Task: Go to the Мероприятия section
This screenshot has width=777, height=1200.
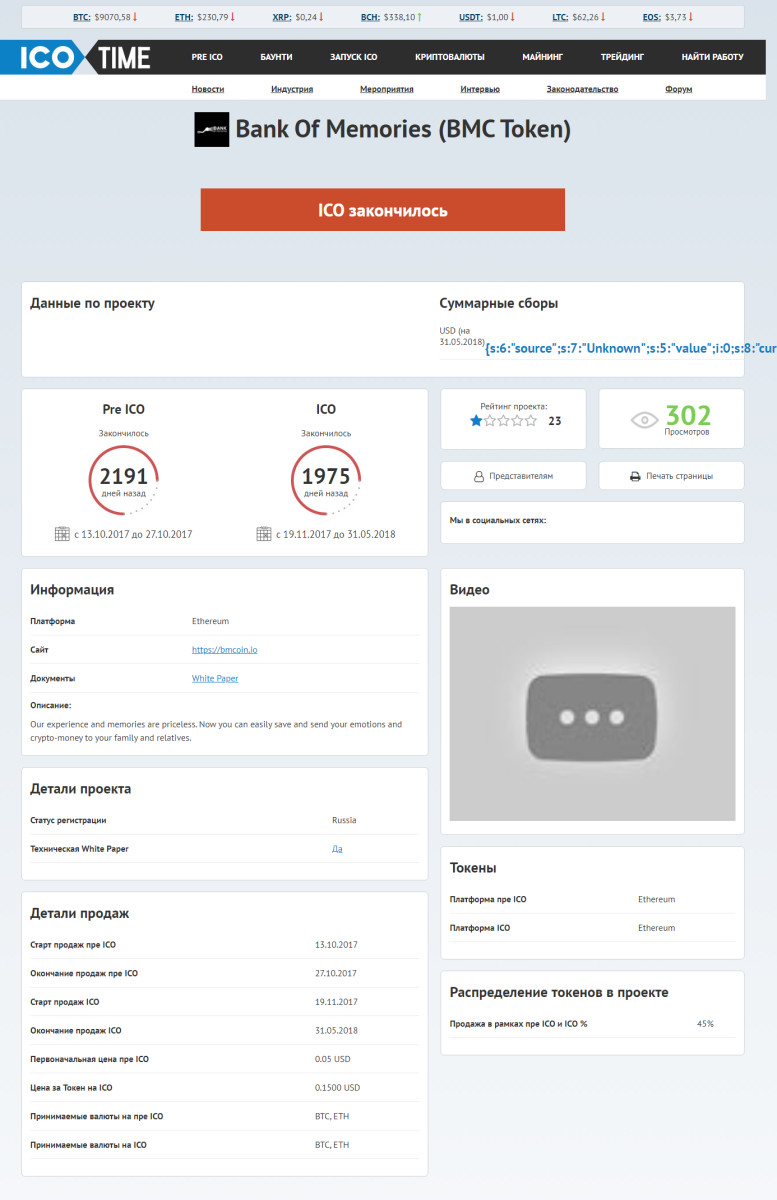Action: pos(387,89)
